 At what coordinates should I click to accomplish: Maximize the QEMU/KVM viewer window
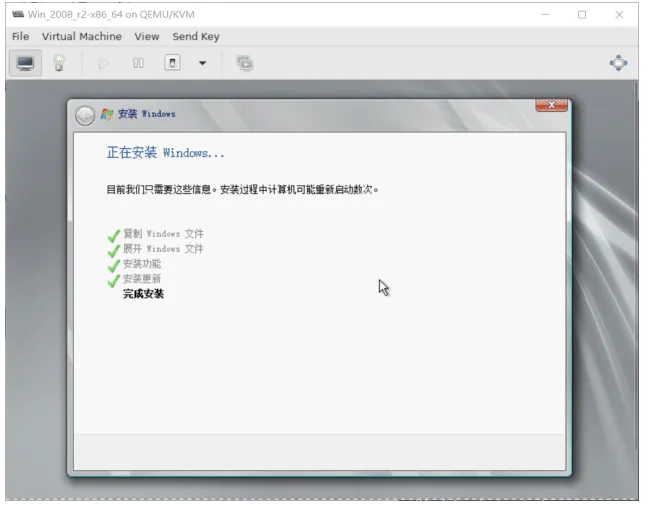[582, 15]
